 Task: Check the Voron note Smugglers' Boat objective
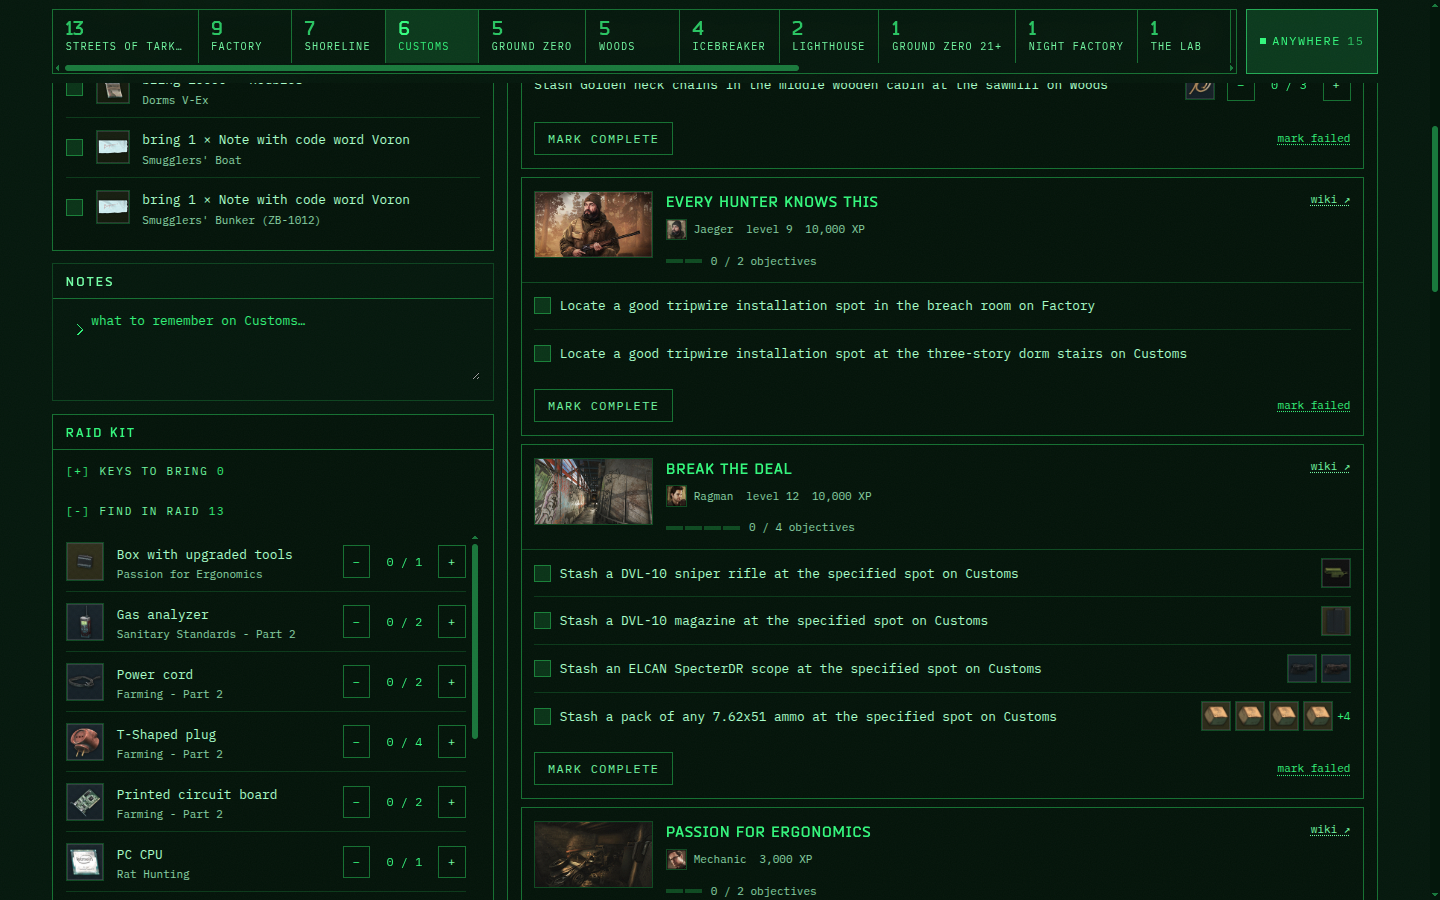click(x=74, y=148)
